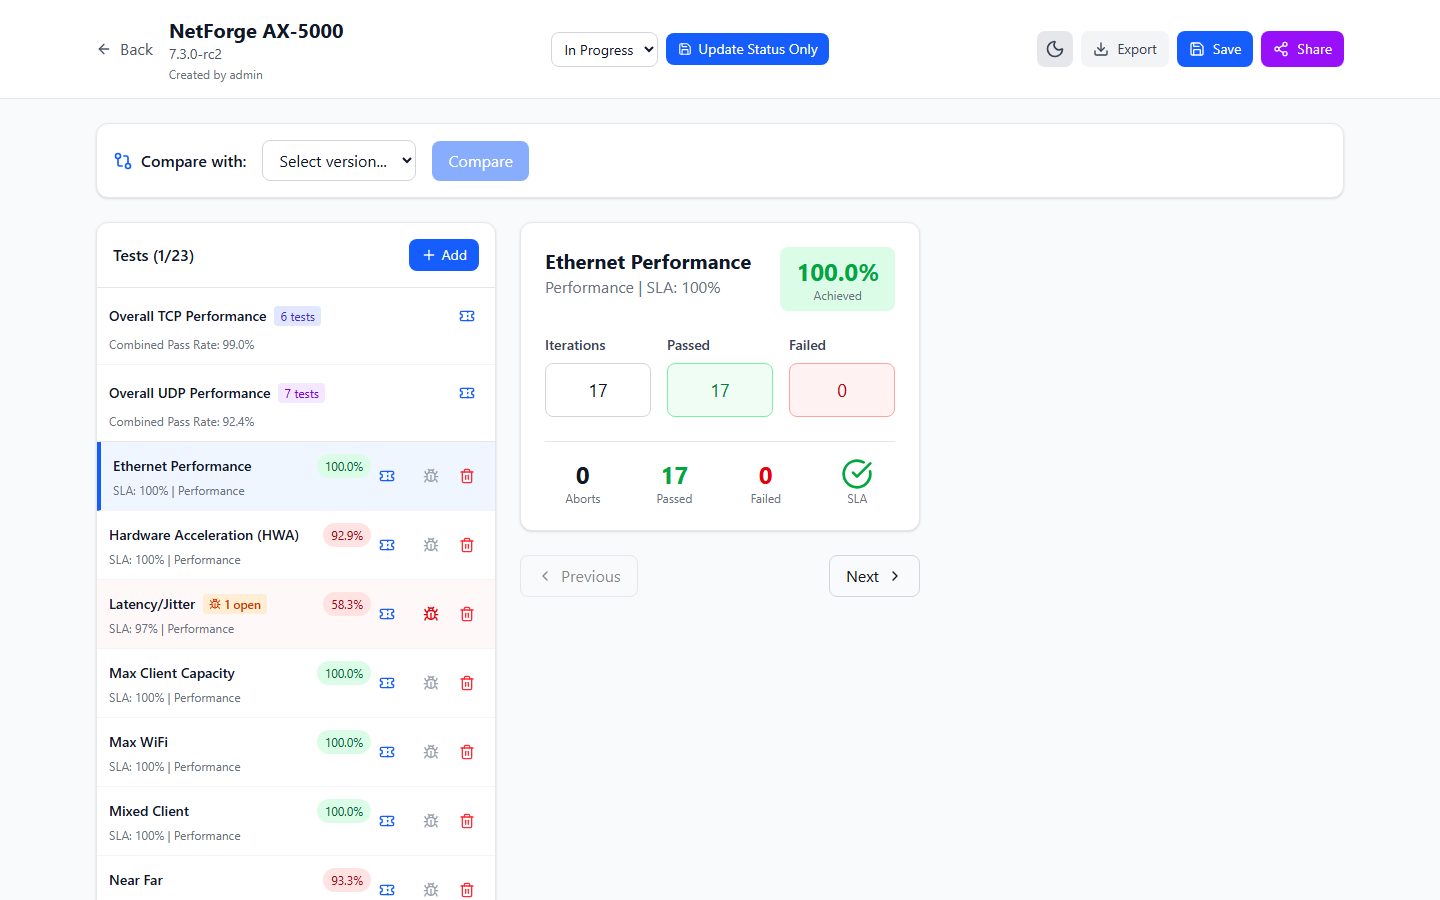Edit the Iterations input field
The image size is (1440, 900).
tap(598, 390)
